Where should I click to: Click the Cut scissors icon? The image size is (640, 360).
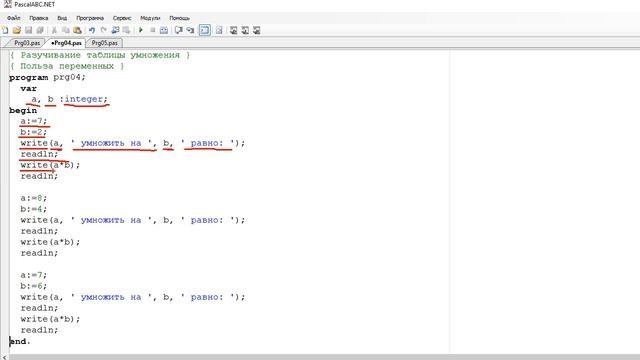point(54,30)
